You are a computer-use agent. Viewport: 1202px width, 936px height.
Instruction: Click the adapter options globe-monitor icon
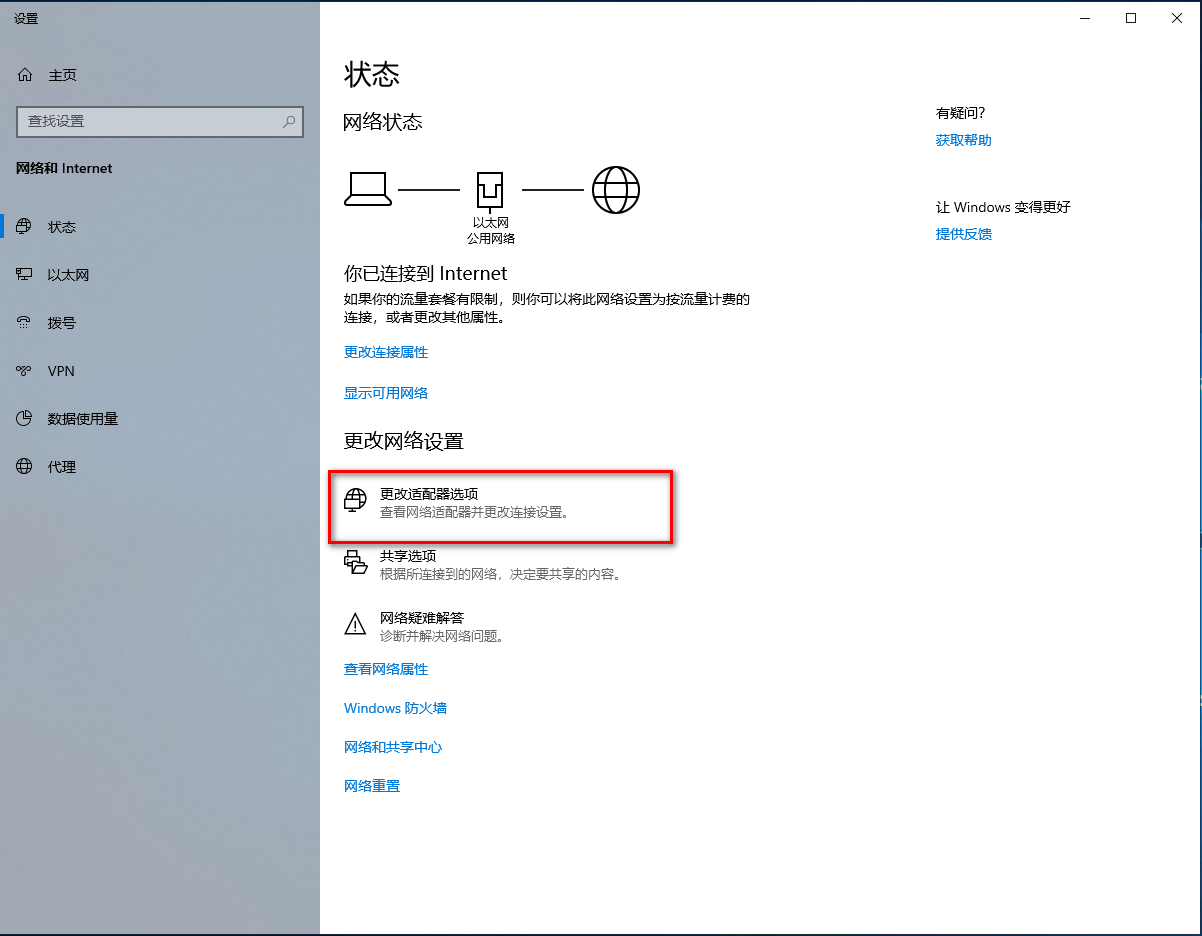tap(355, 501)
